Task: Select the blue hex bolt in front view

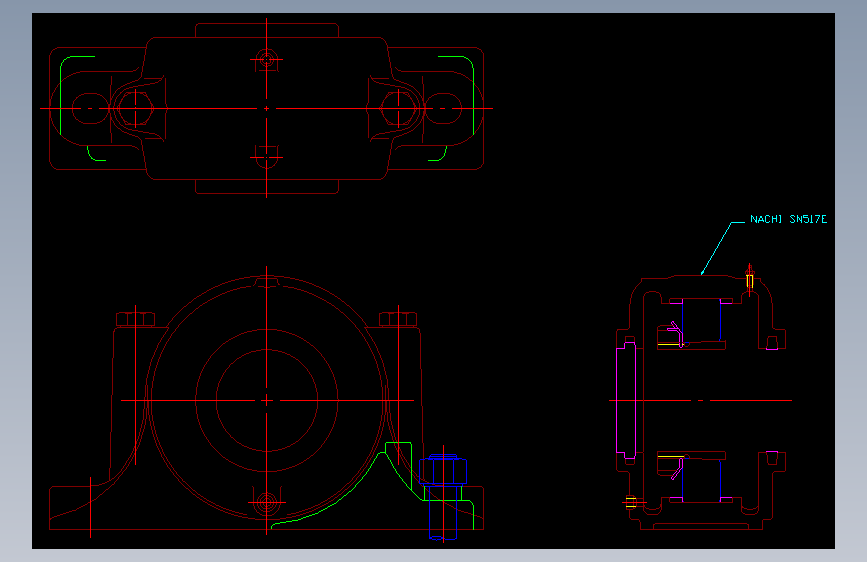Action: tap(443, 496)
